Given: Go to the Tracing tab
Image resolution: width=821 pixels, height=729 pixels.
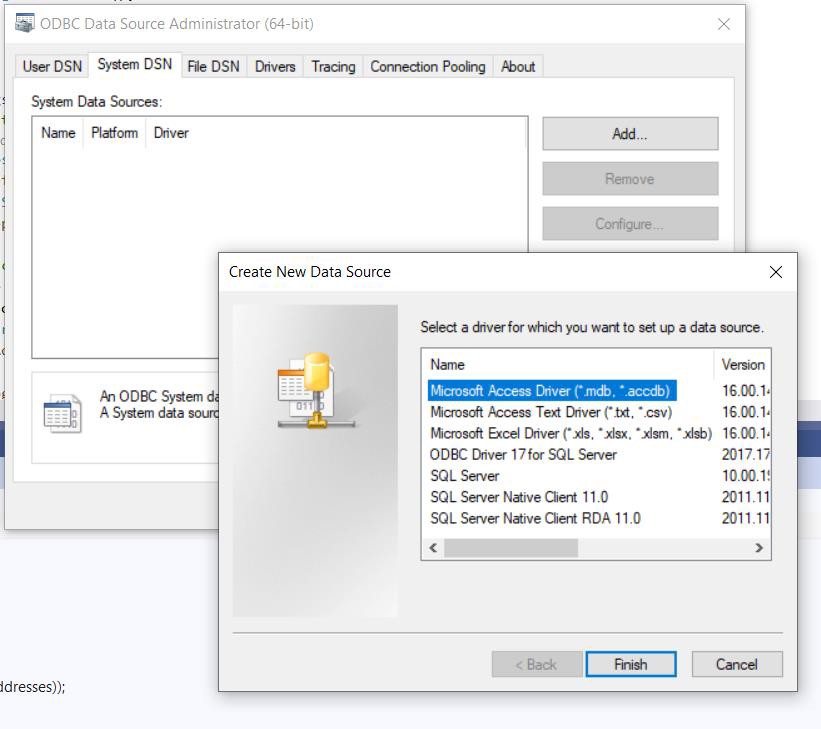Looking at the screenshot, I should (x=333, y=67).
